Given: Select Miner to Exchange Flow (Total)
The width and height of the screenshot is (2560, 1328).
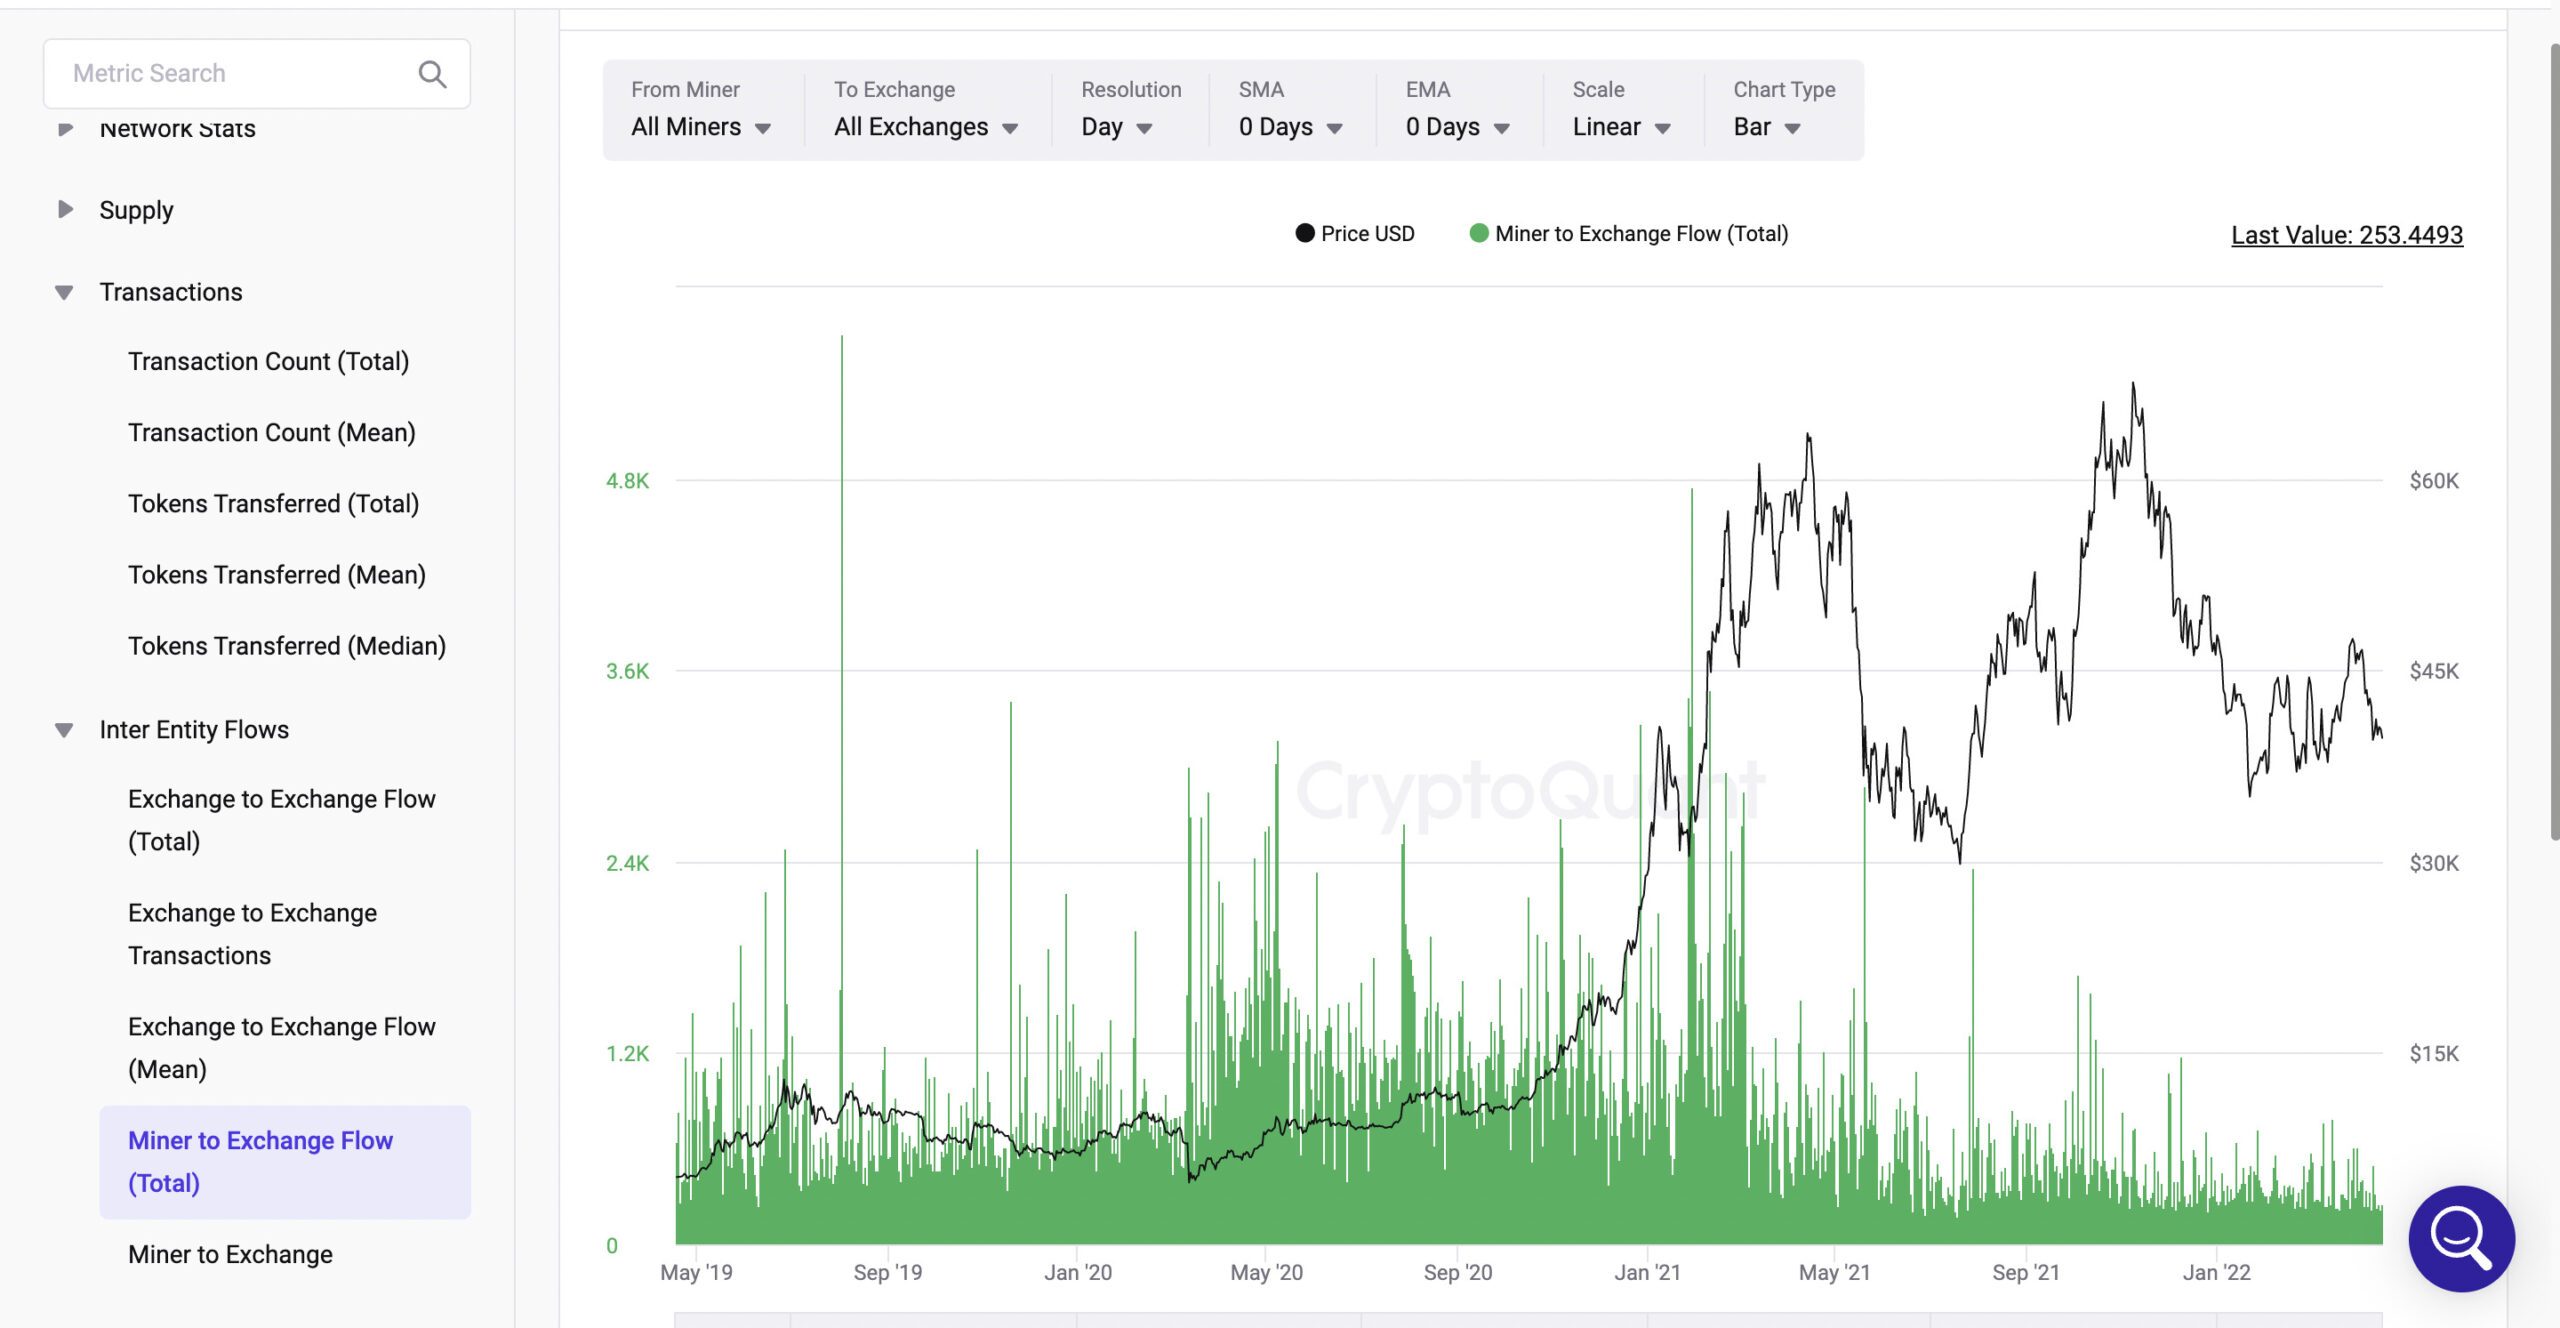Looking at the screenshot, I should (285, 1162).
